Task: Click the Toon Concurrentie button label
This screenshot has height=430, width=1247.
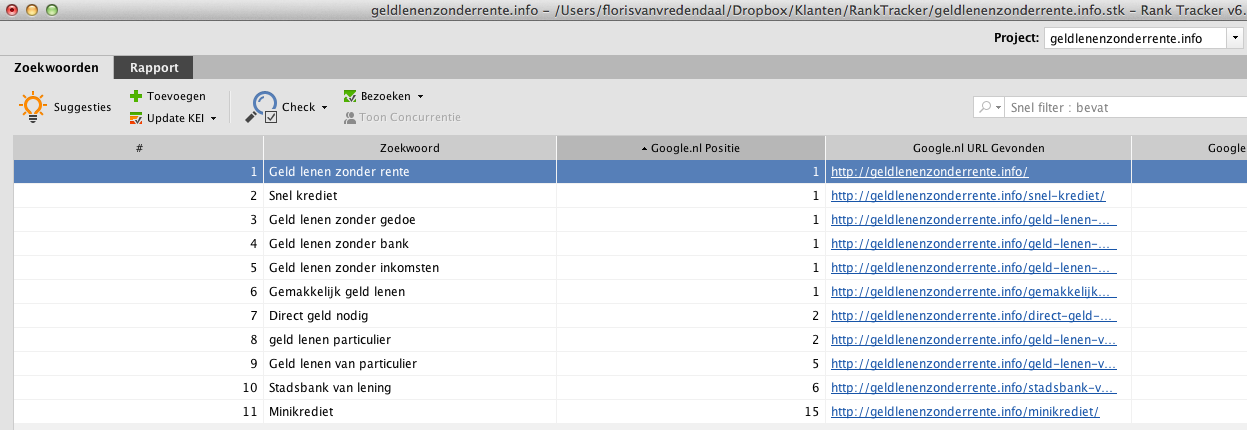Action: coord(411,117)
